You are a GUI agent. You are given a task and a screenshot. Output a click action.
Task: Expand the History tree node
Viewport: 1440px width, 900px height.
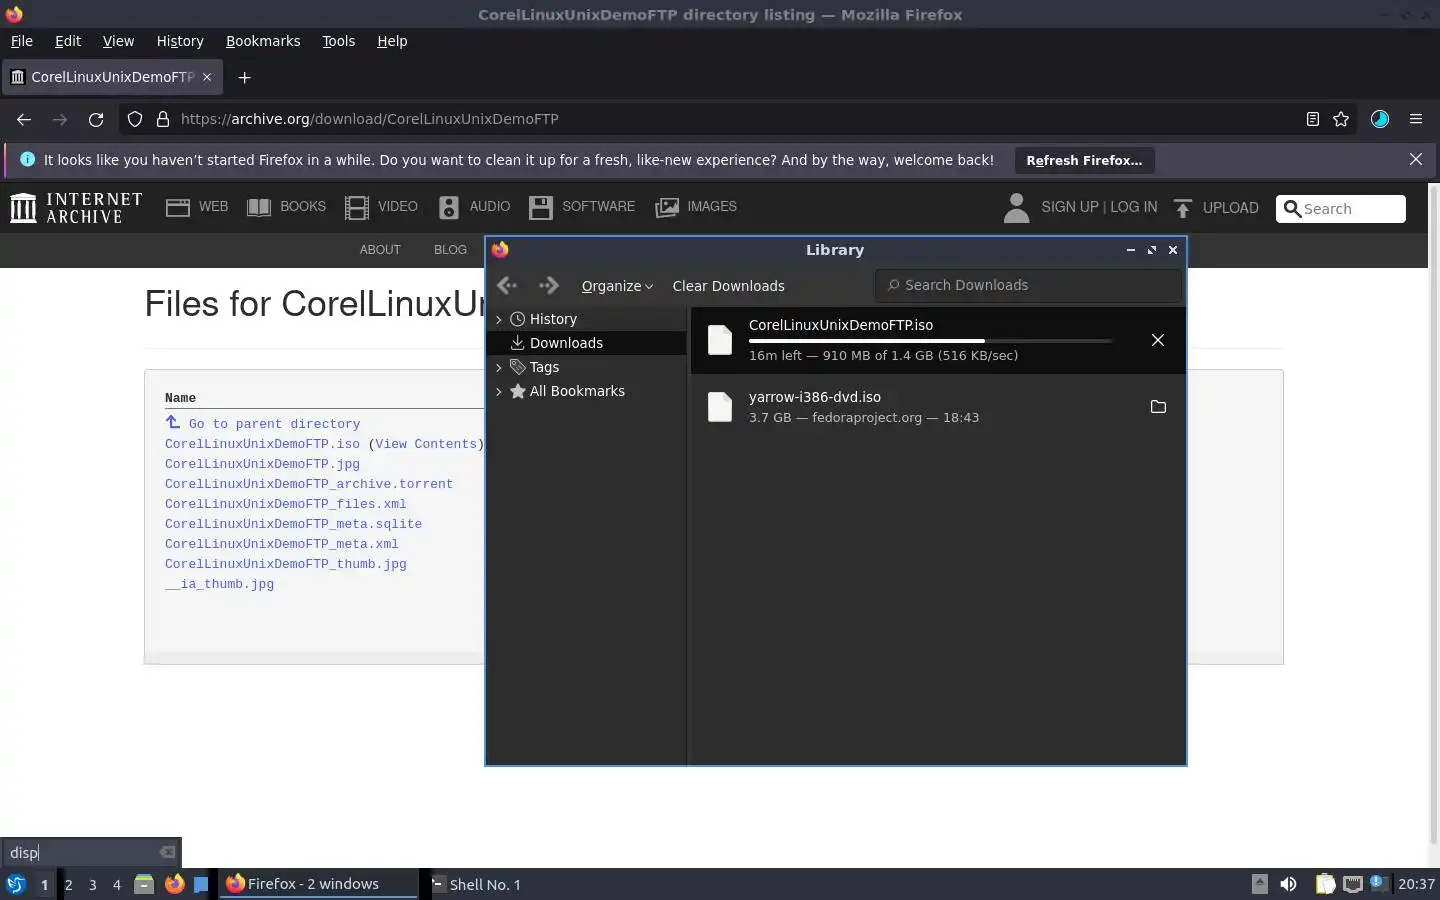pos(499,319)
